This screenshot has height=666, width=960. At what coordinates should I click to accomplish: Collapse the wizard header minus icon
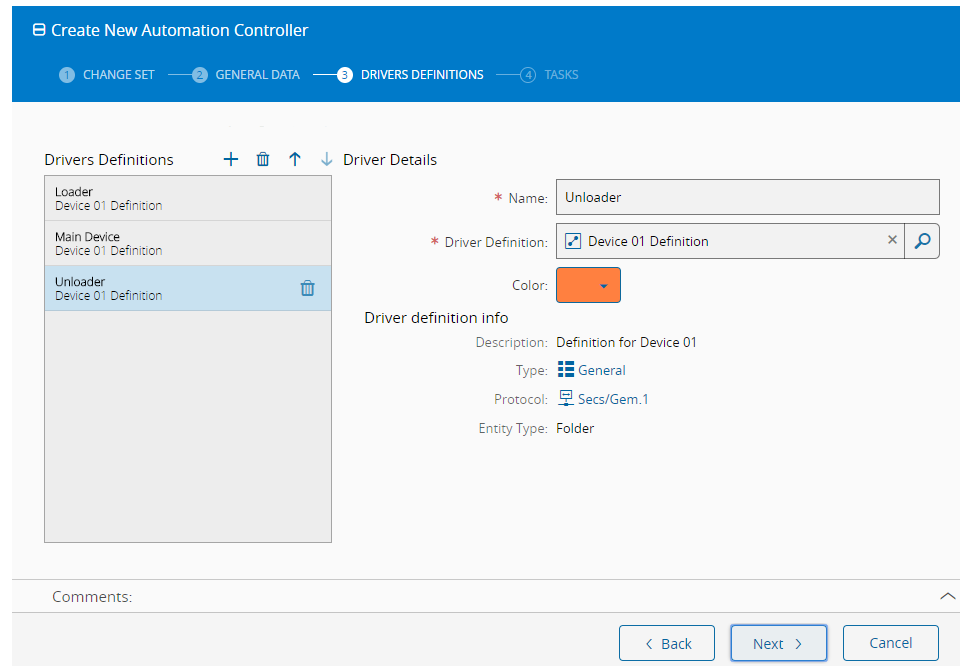click(39, 31)
